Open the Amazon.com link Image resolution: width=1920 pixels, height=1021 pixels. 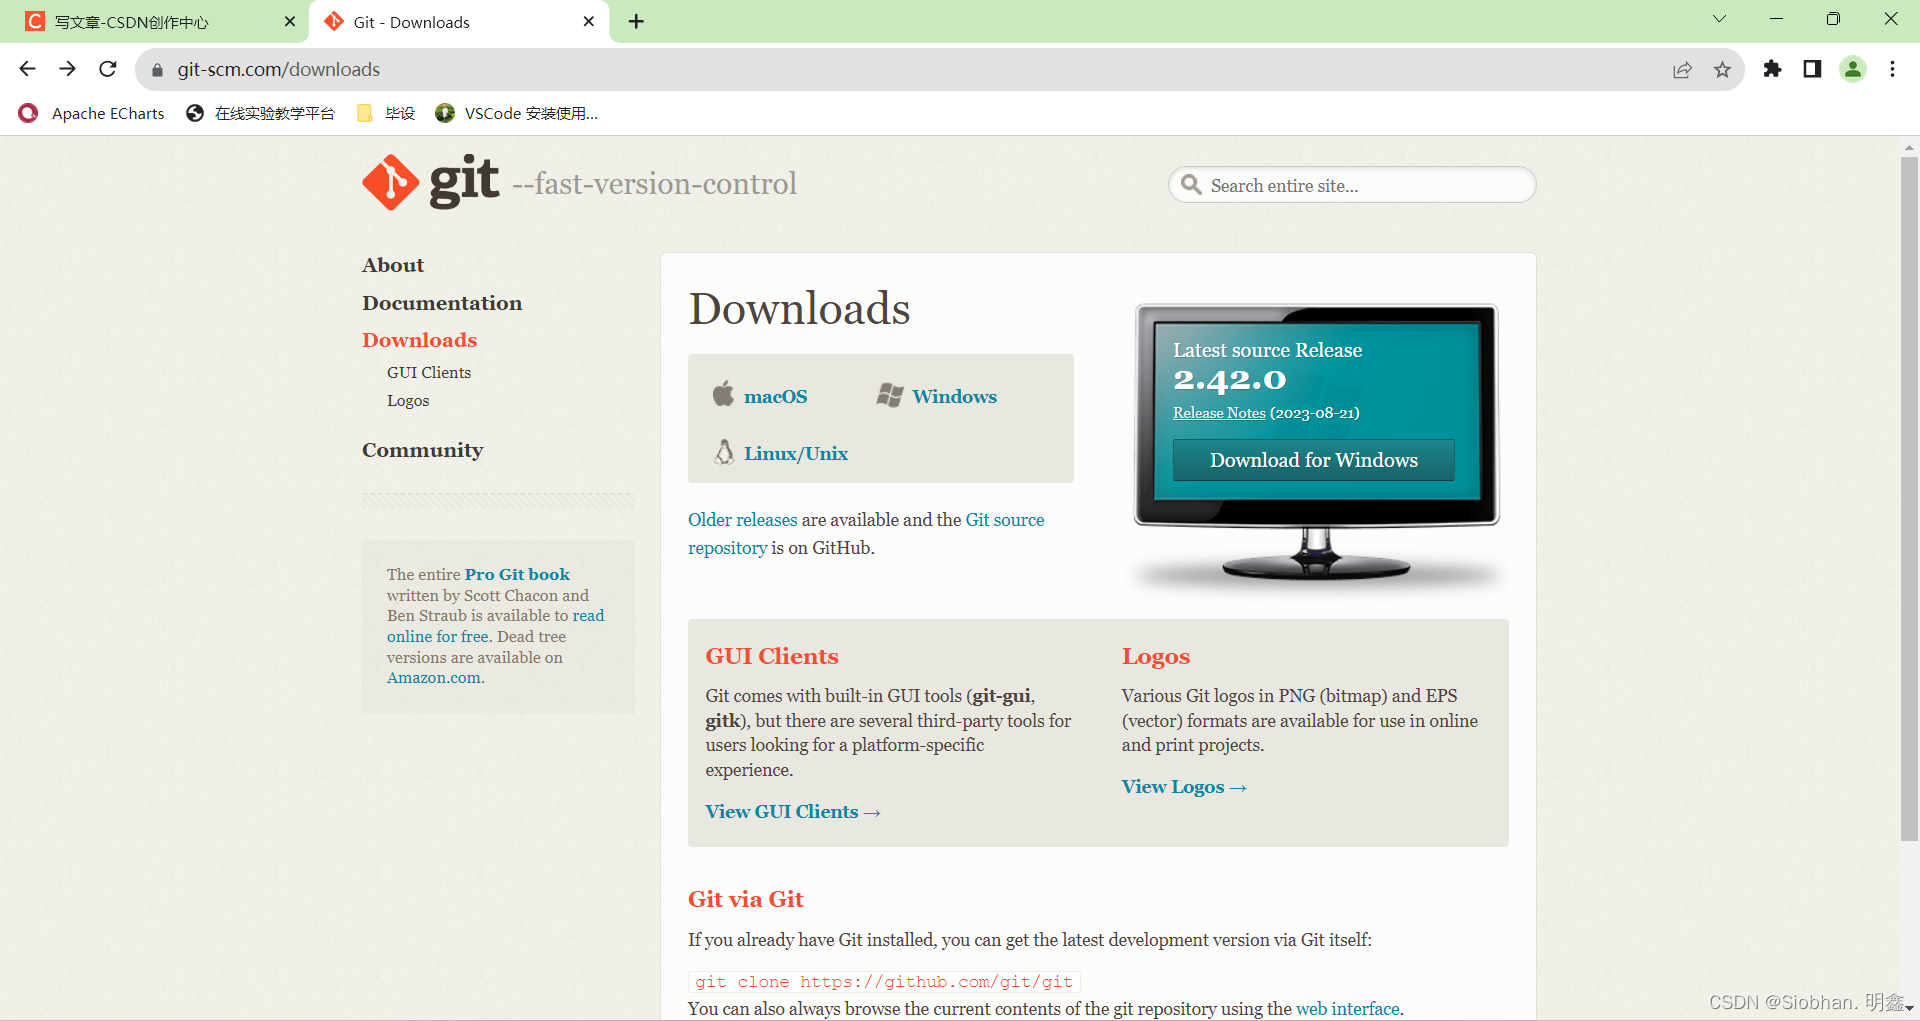coord(434,678)
